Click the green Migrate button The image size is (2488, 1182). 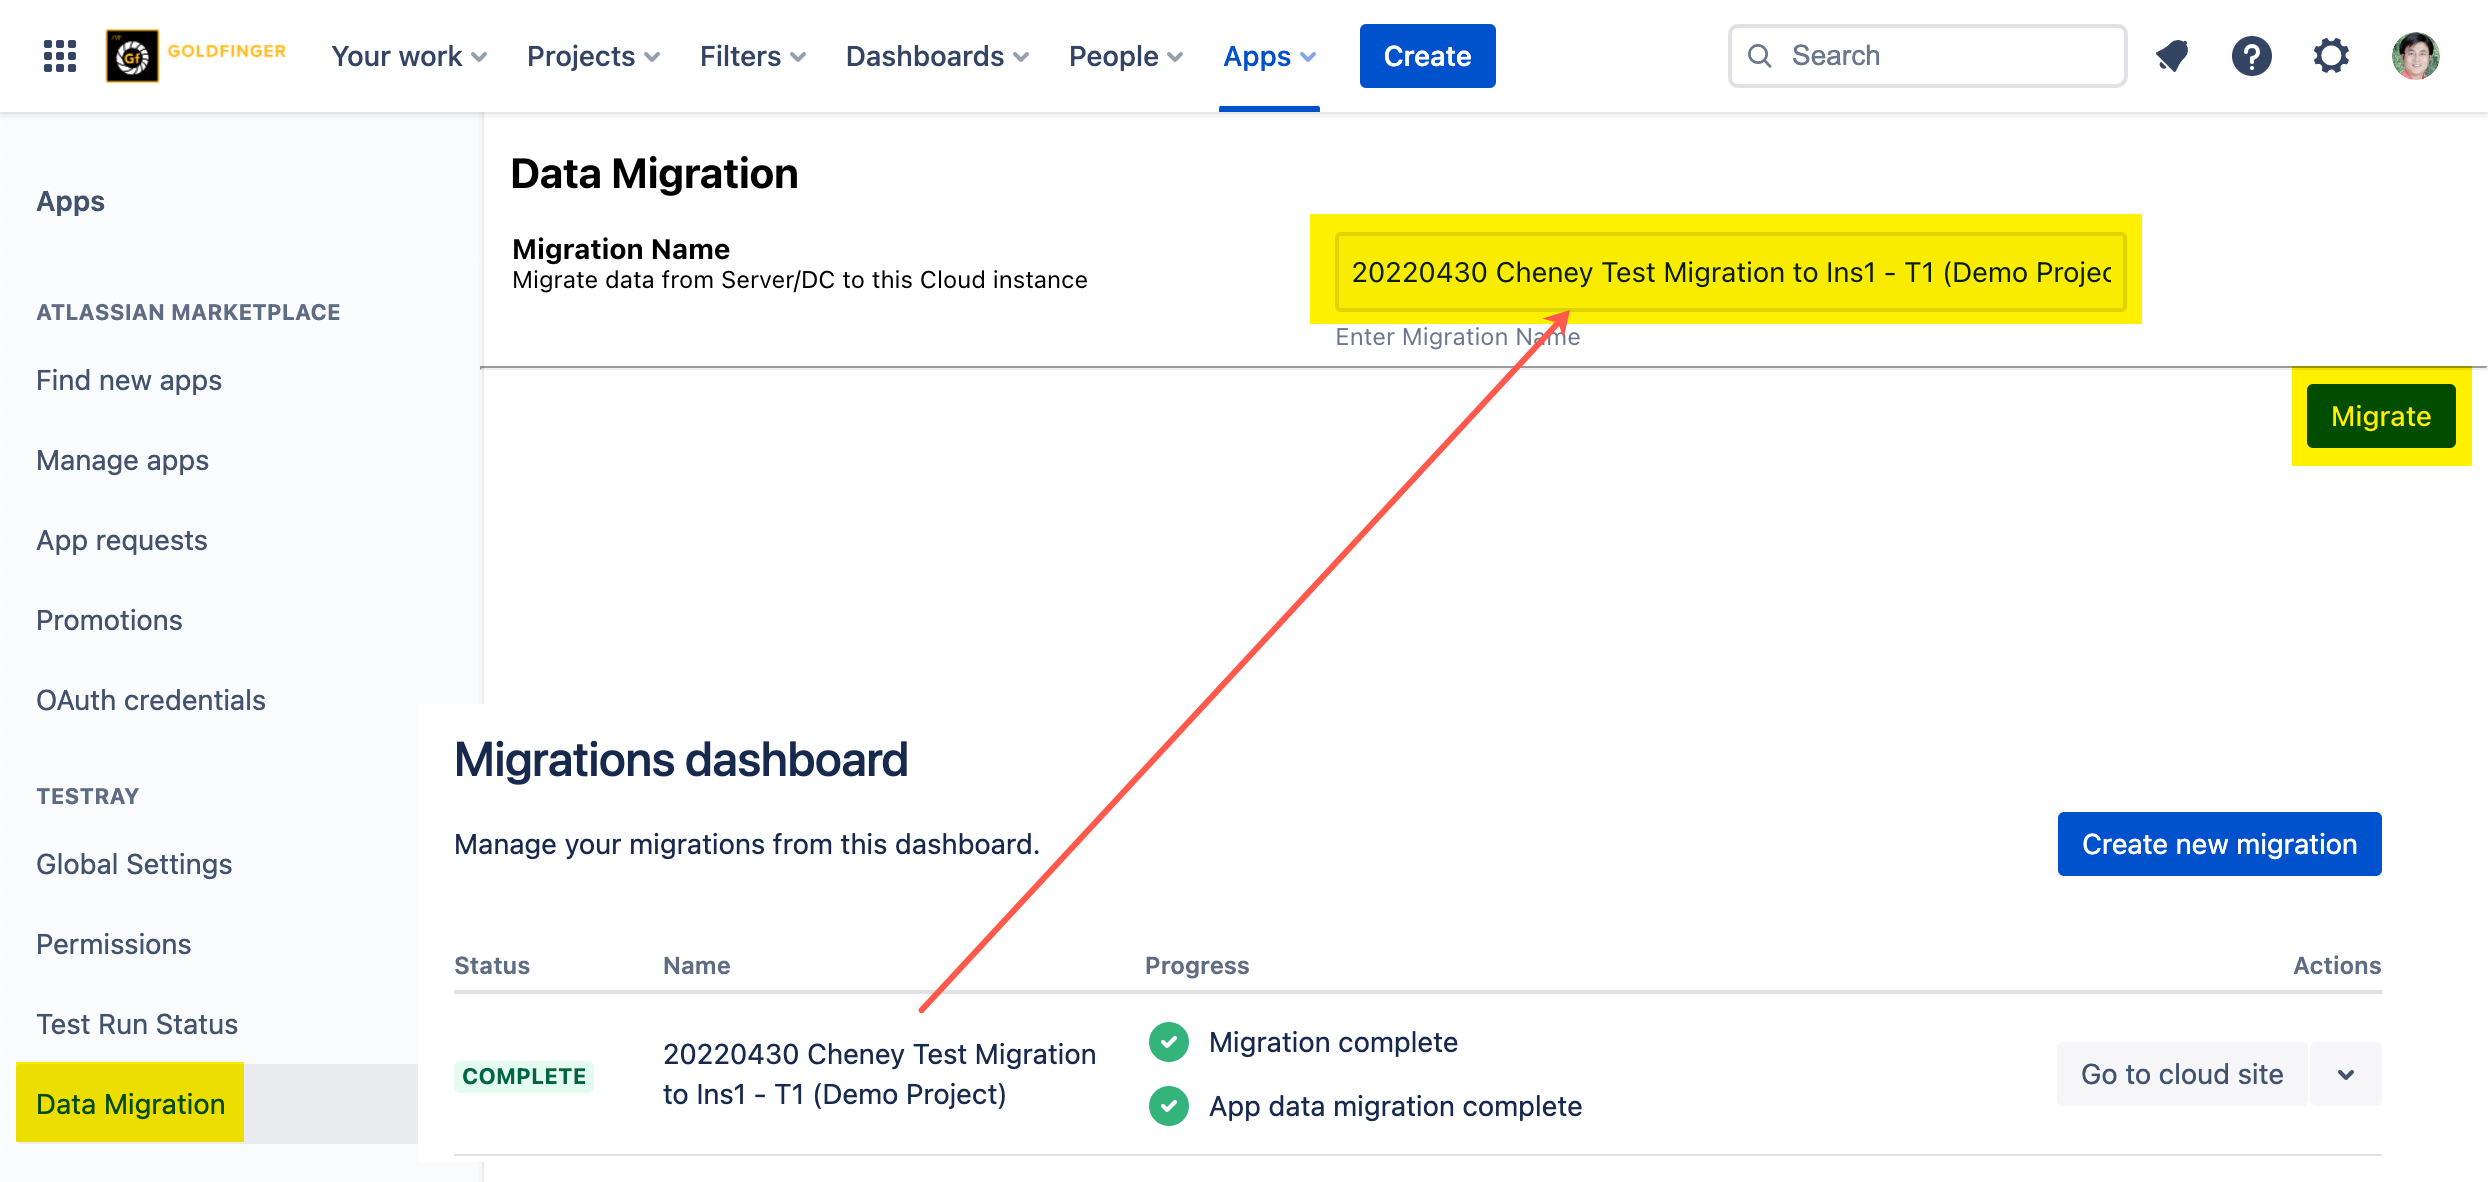pos(2380,416)
